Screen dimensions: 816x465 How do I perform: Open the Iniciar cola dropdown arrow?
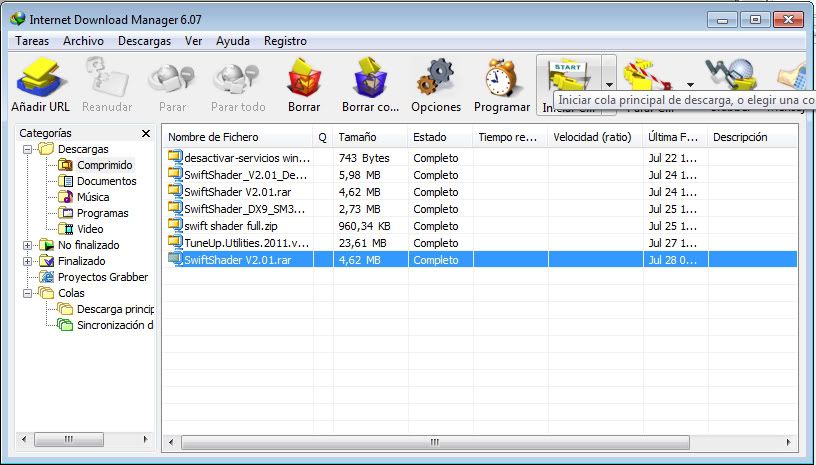(609, 84)
